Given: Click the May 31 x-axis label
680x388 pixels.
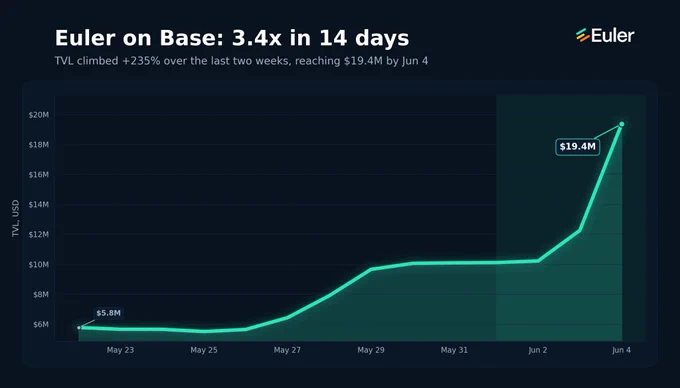Looking at the screenshot, I should click(454, 350).
